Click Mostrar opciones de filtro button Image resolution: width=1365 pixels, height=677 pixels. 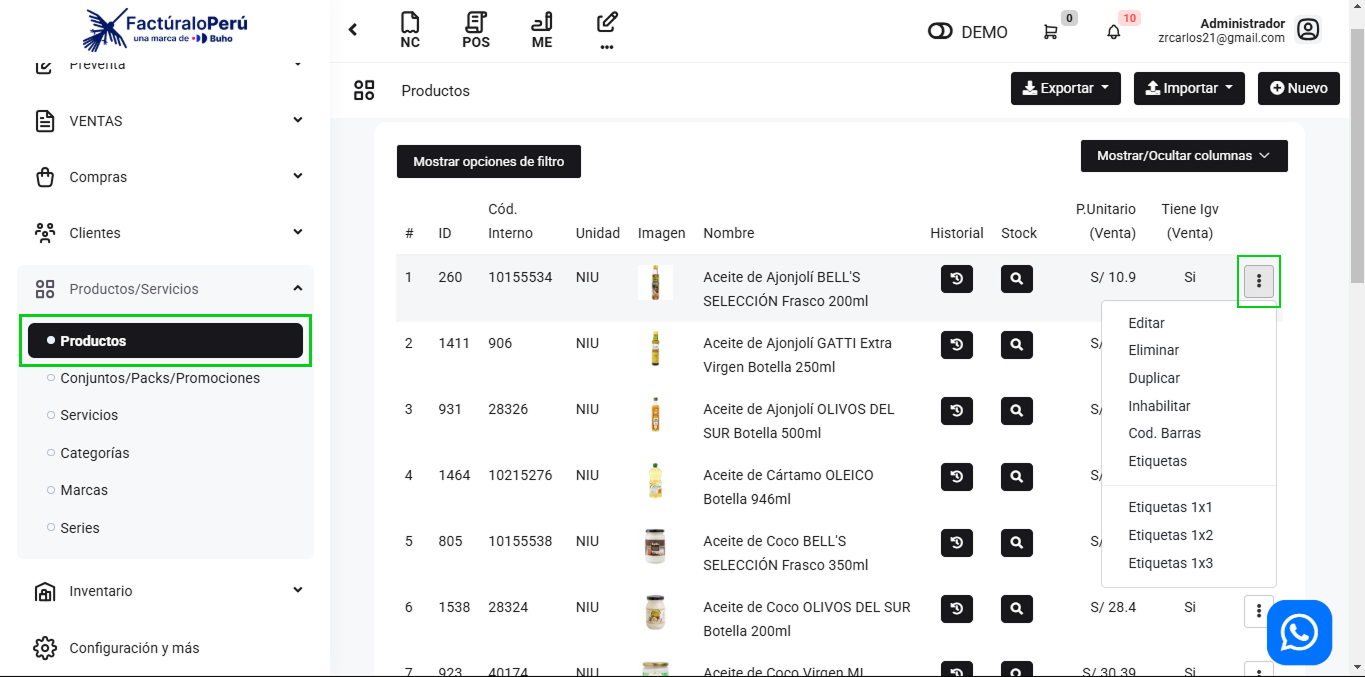[x=488, y=162]
